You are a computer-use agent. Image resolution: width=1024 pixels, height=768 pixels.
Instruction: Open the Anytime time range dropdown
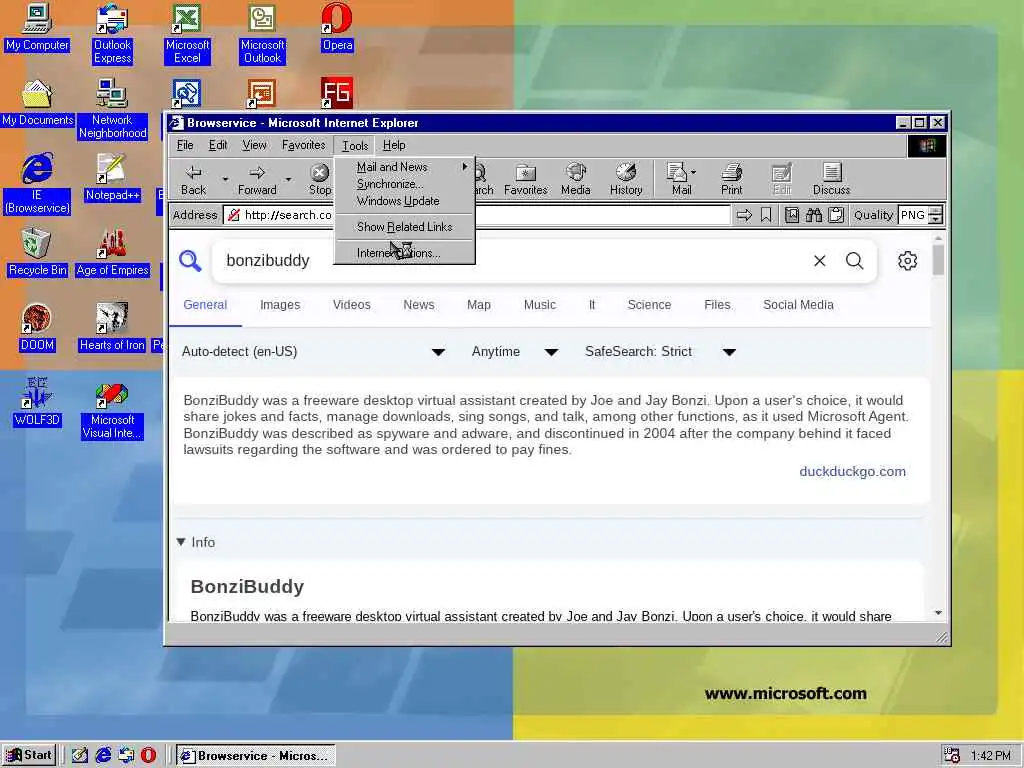(515, 352)
